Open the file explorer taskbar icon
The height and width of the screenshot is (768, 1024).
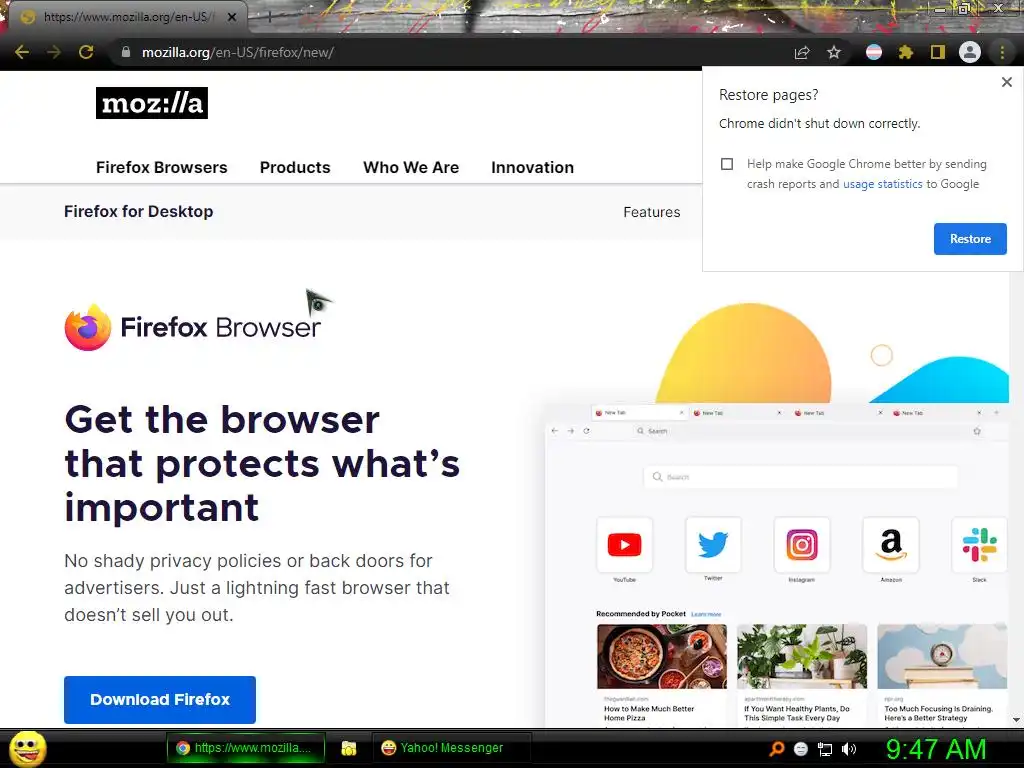click(349, 748)
